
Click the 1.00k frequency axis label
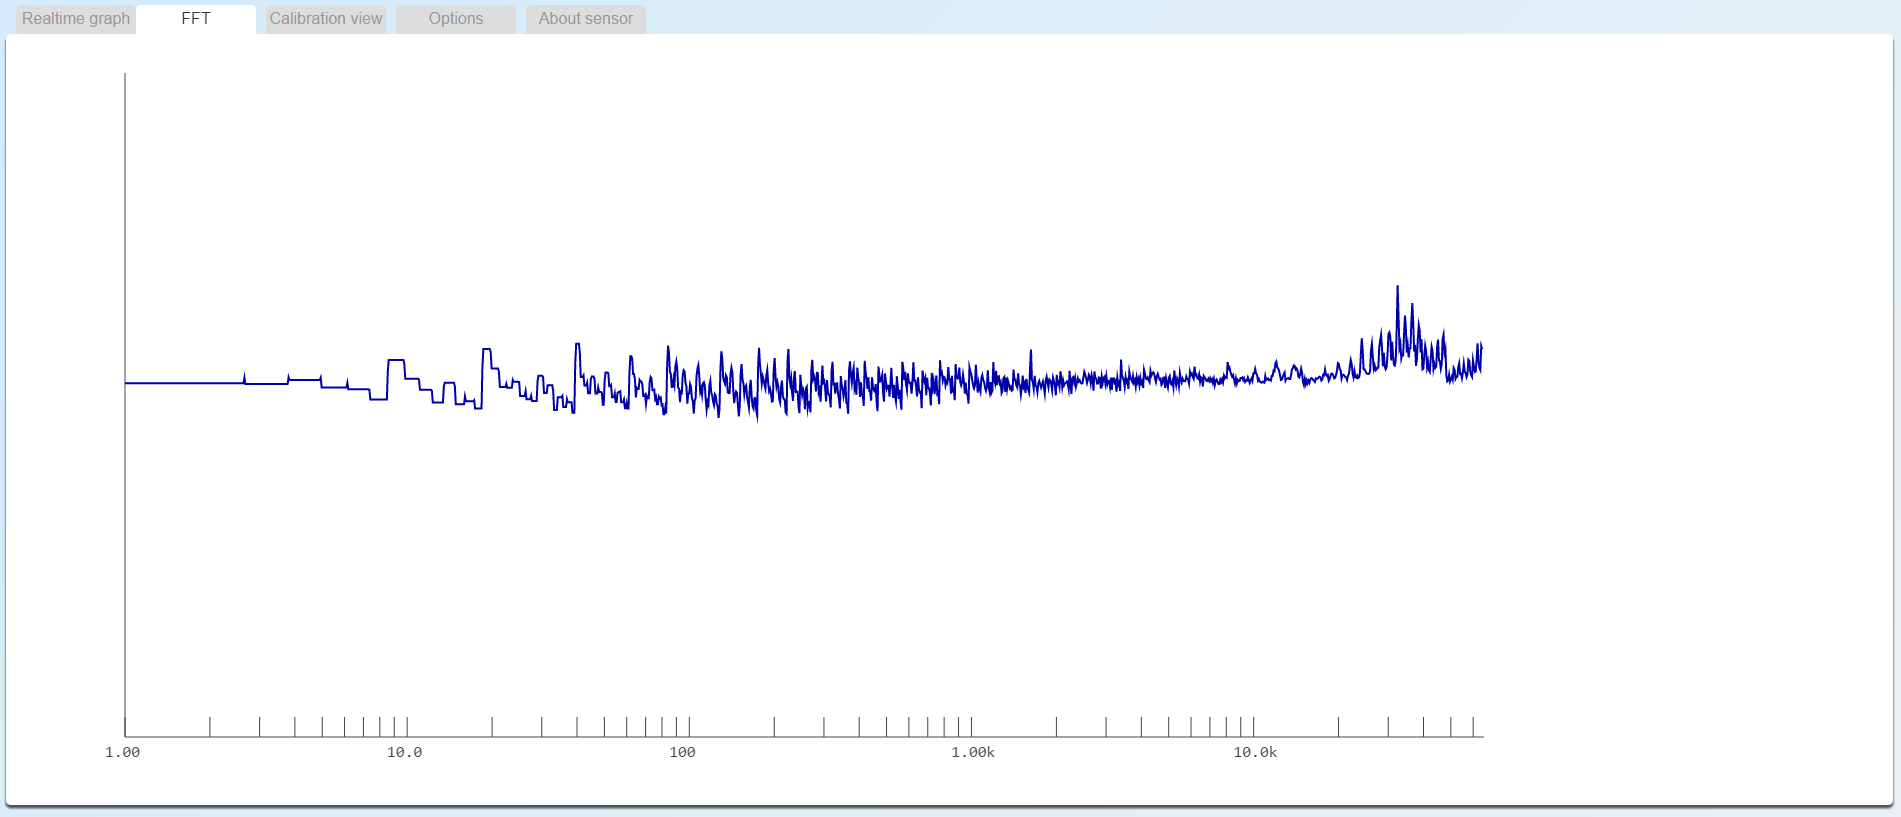973,753
